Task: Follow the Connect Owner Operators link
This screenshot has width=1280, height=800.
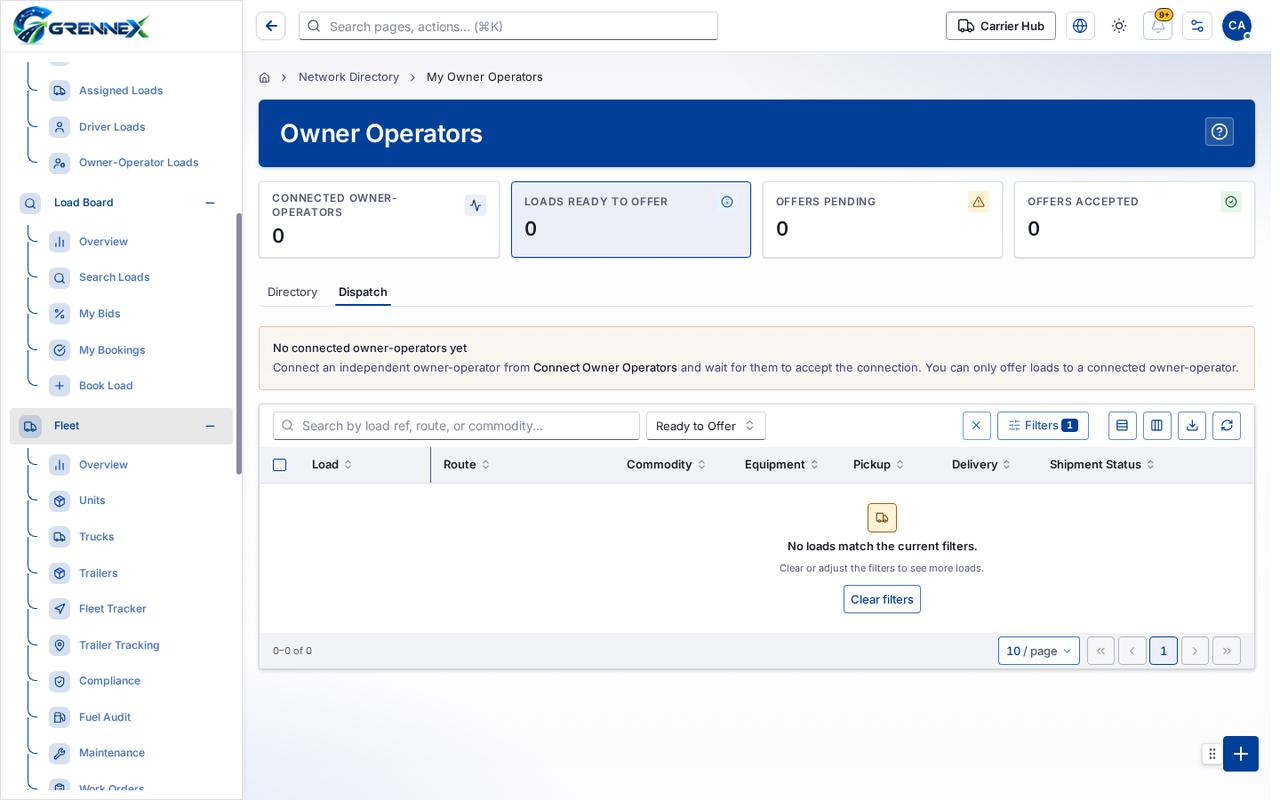Action: coord(605,368)
